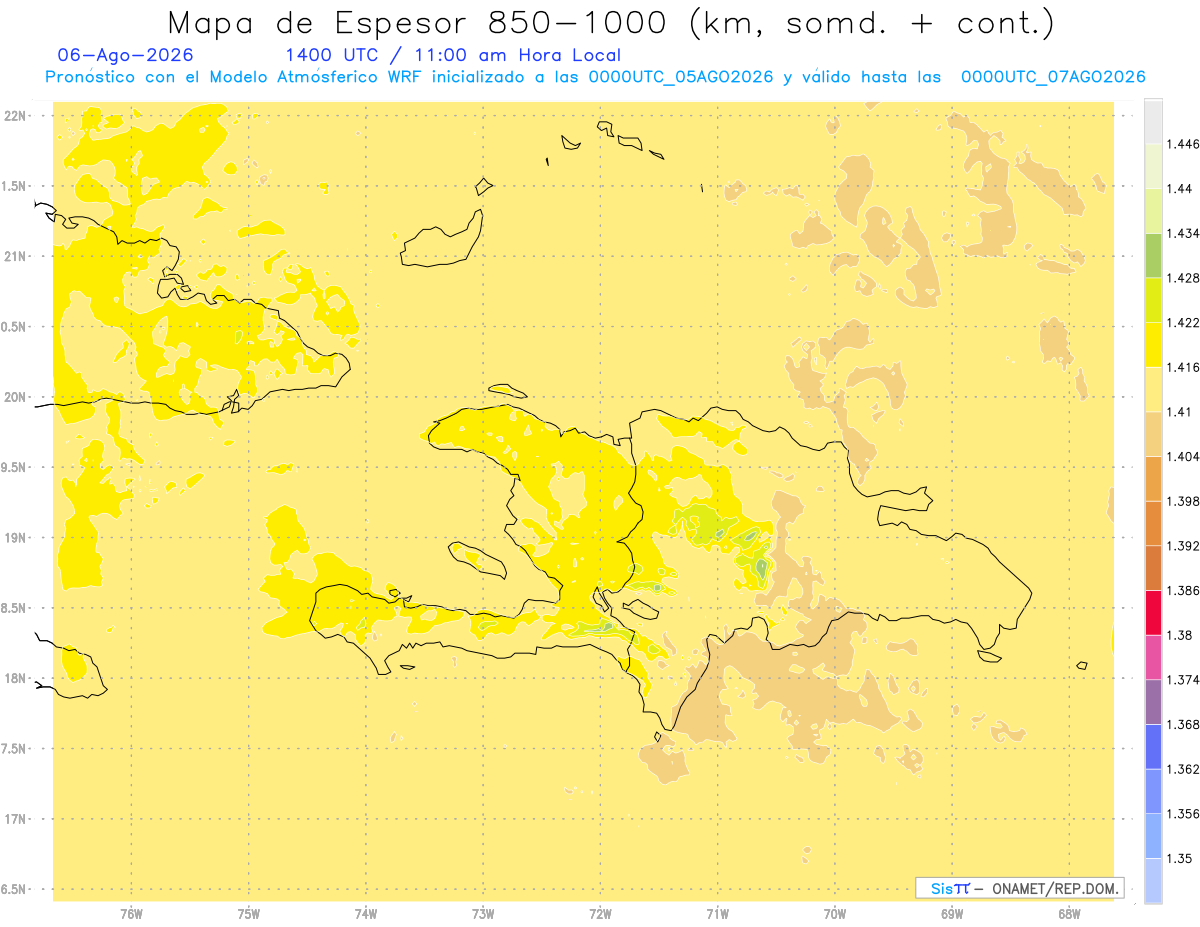The image size is (1200, 927).
Task: Click the "0000UTC_05AGO2026" initialization timestamp
Action: (680, 77)
